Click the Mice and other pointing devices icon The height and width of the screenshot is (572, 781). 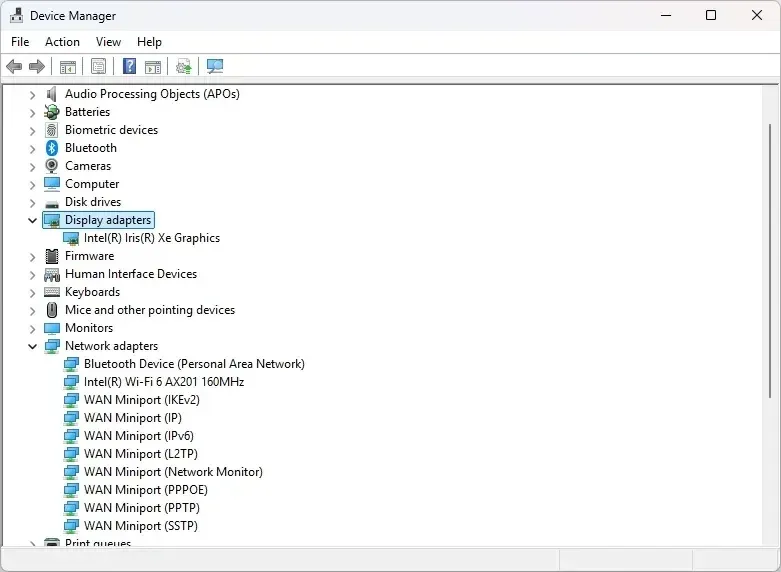click(x=52, y=310)
